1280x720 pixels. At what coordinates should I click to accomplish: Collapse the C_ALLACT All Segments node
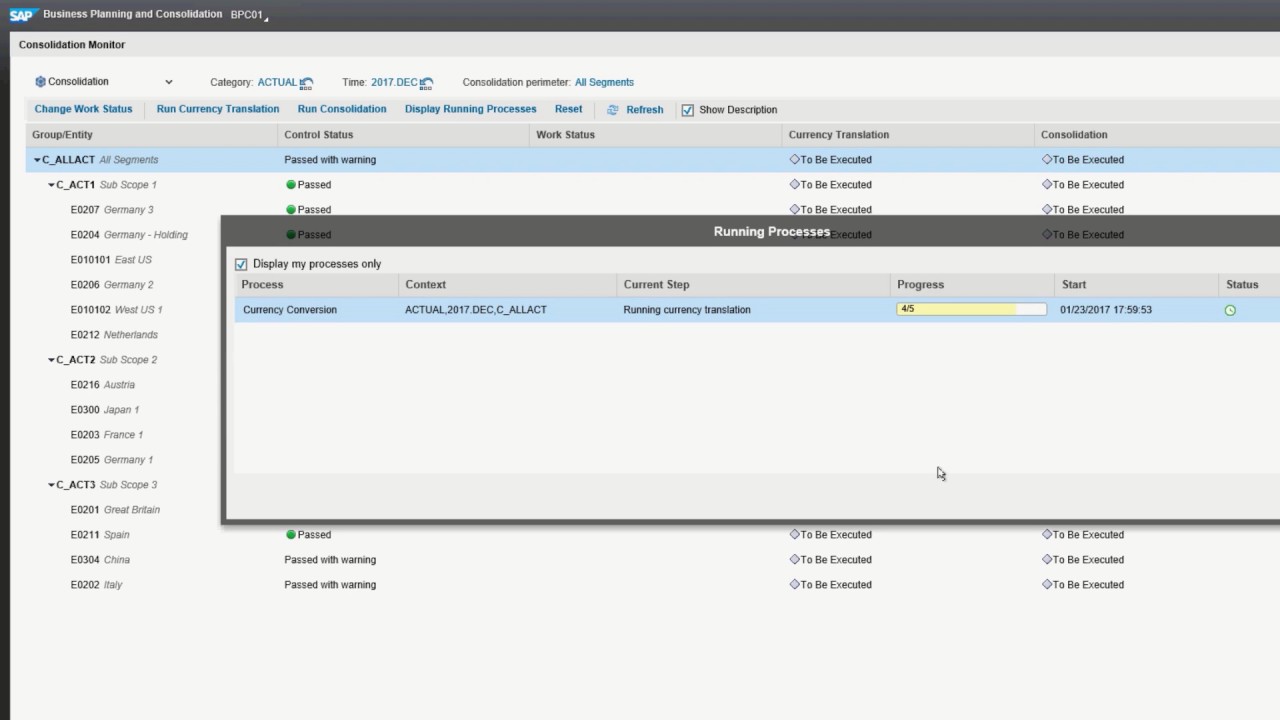[x=37, y=160]
